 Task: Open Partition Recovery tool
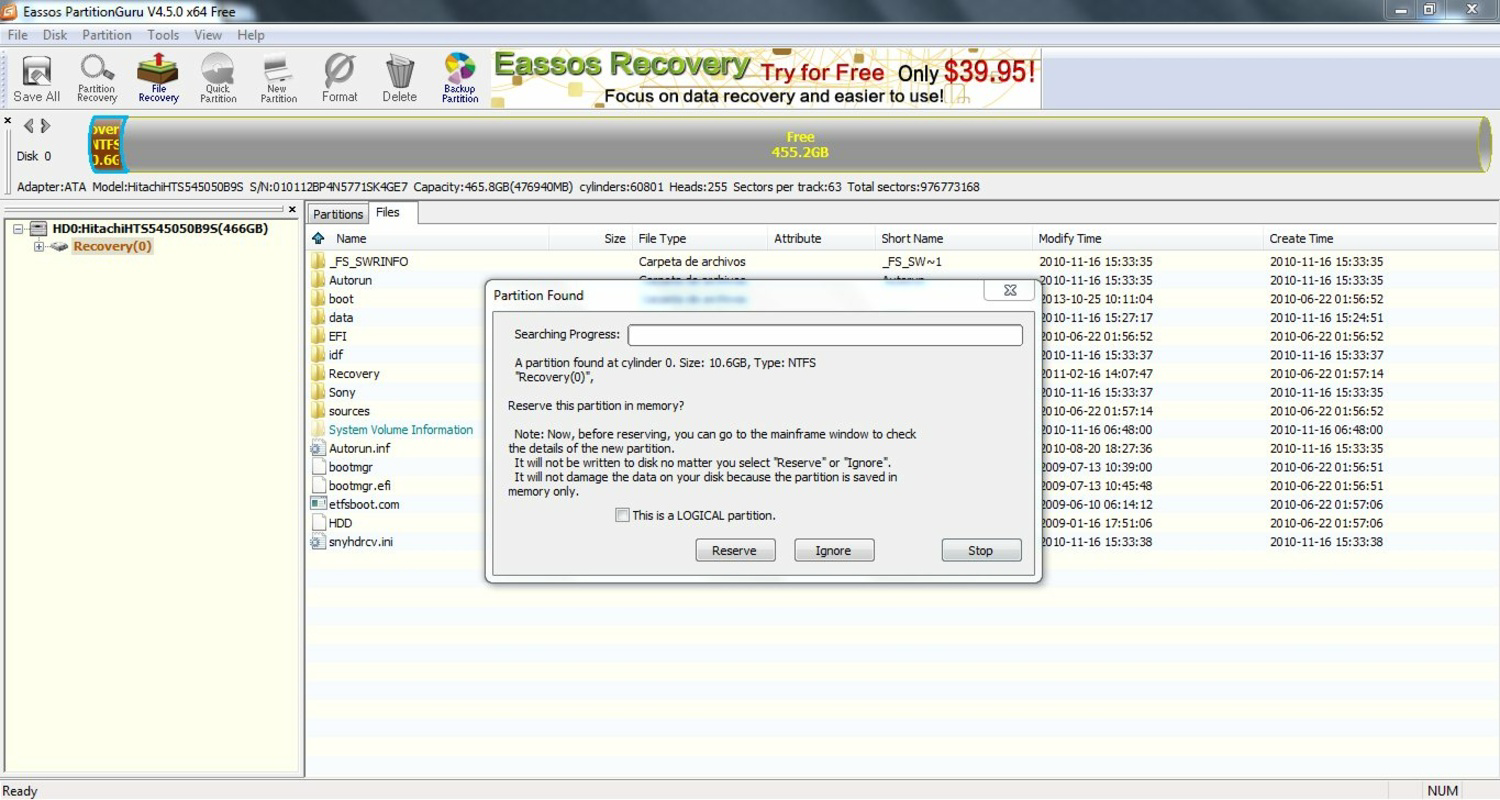(x=97, y=79)
